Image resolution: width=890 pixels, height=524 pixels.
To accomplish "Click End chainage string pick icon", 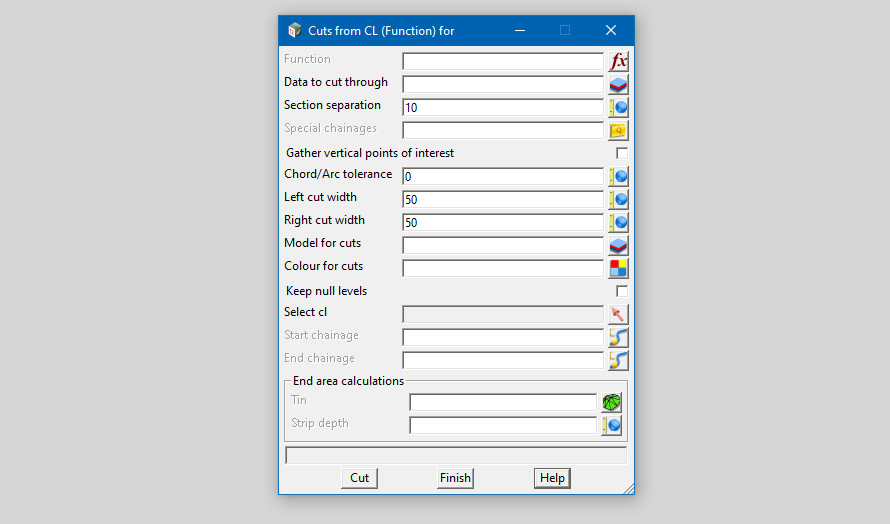I will click(x=618, y=360).
